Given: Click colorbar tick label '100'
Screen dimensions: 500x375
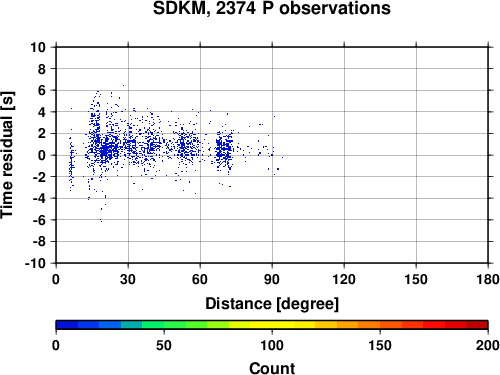Looking at the screenshot, I should point(272,345).
